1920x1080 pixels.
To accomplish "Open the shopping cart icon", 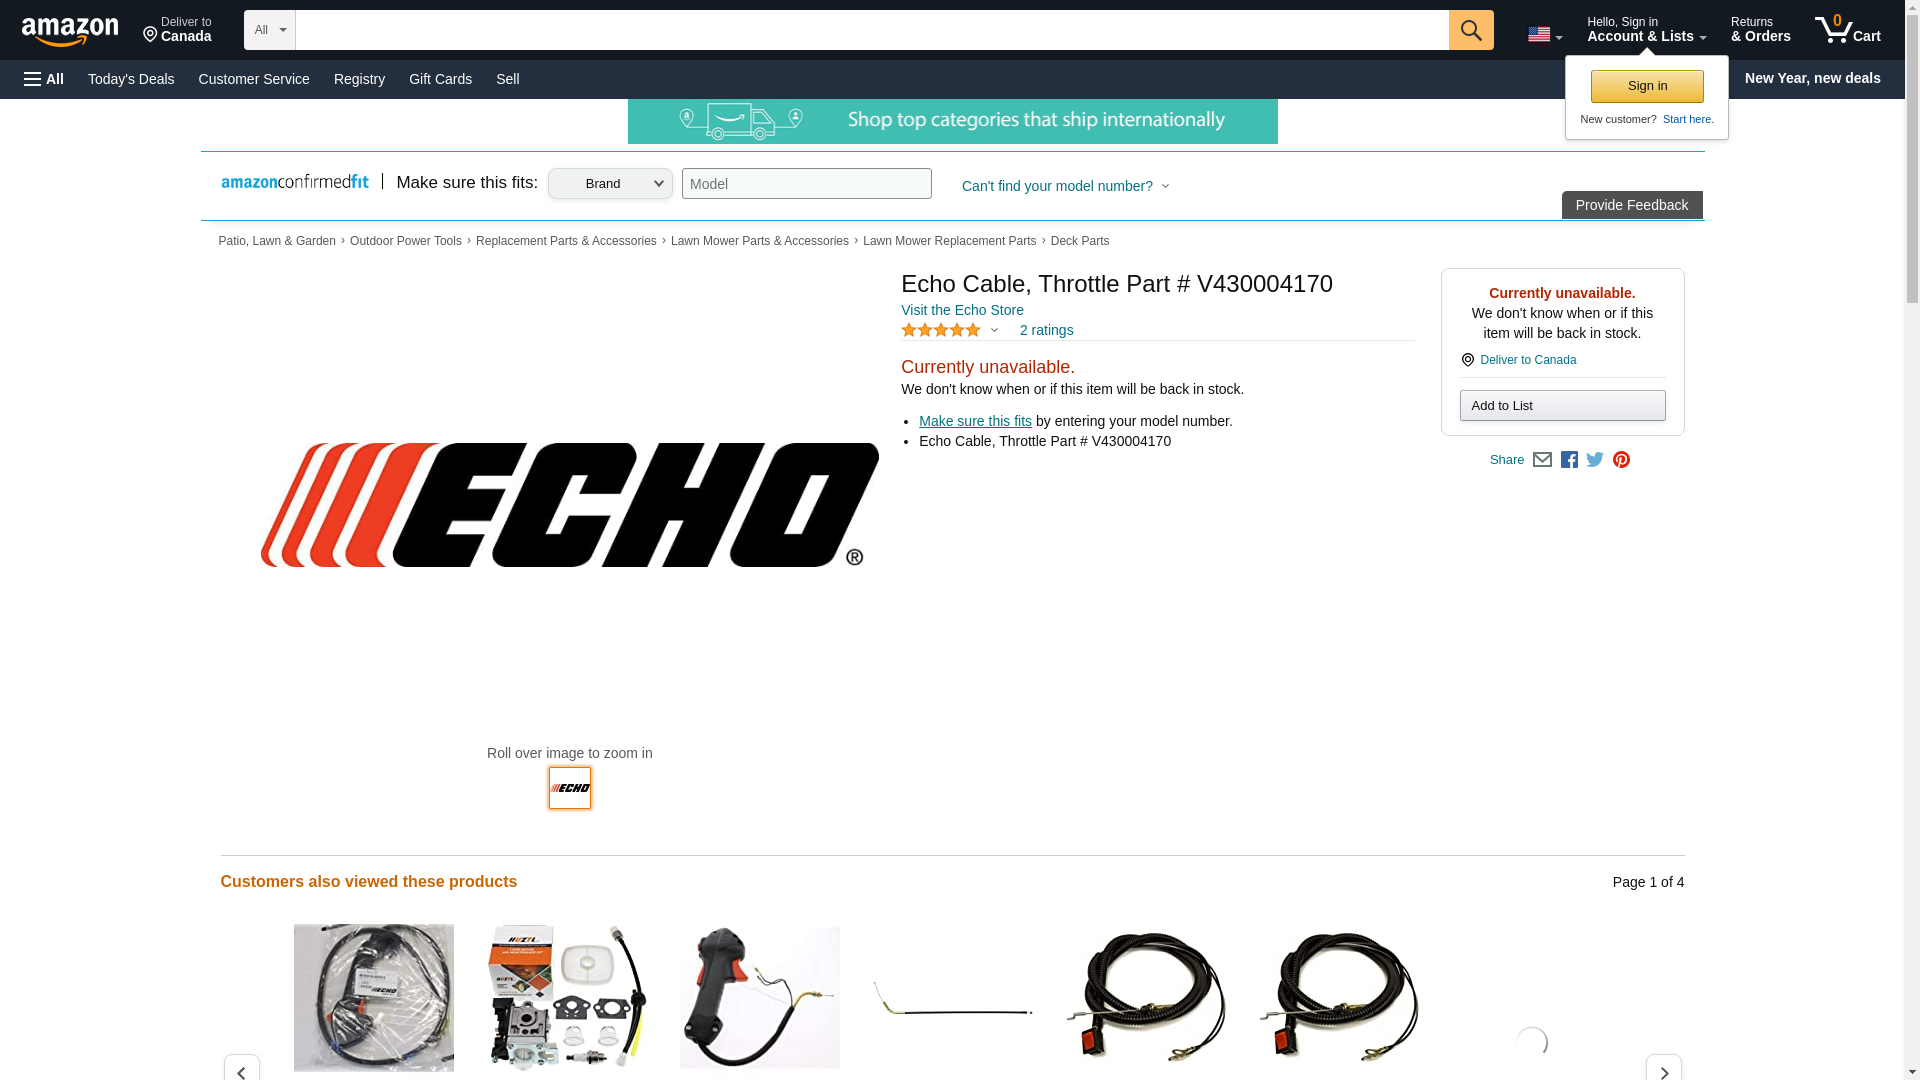I will coord(1847,30).
